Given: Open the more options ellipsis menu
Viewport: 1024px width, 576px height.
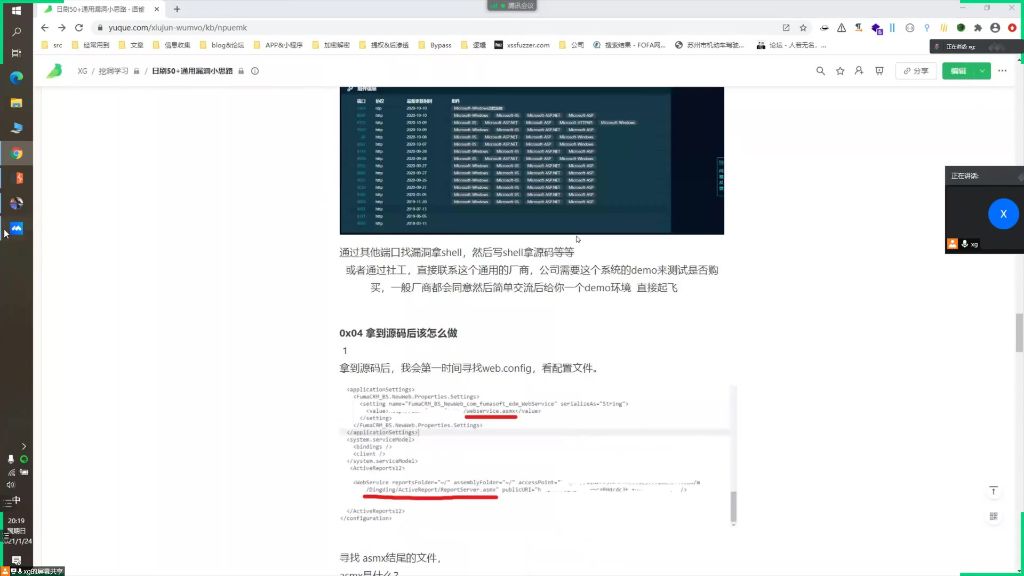Looking at the screenshot, I should 1002,71.
